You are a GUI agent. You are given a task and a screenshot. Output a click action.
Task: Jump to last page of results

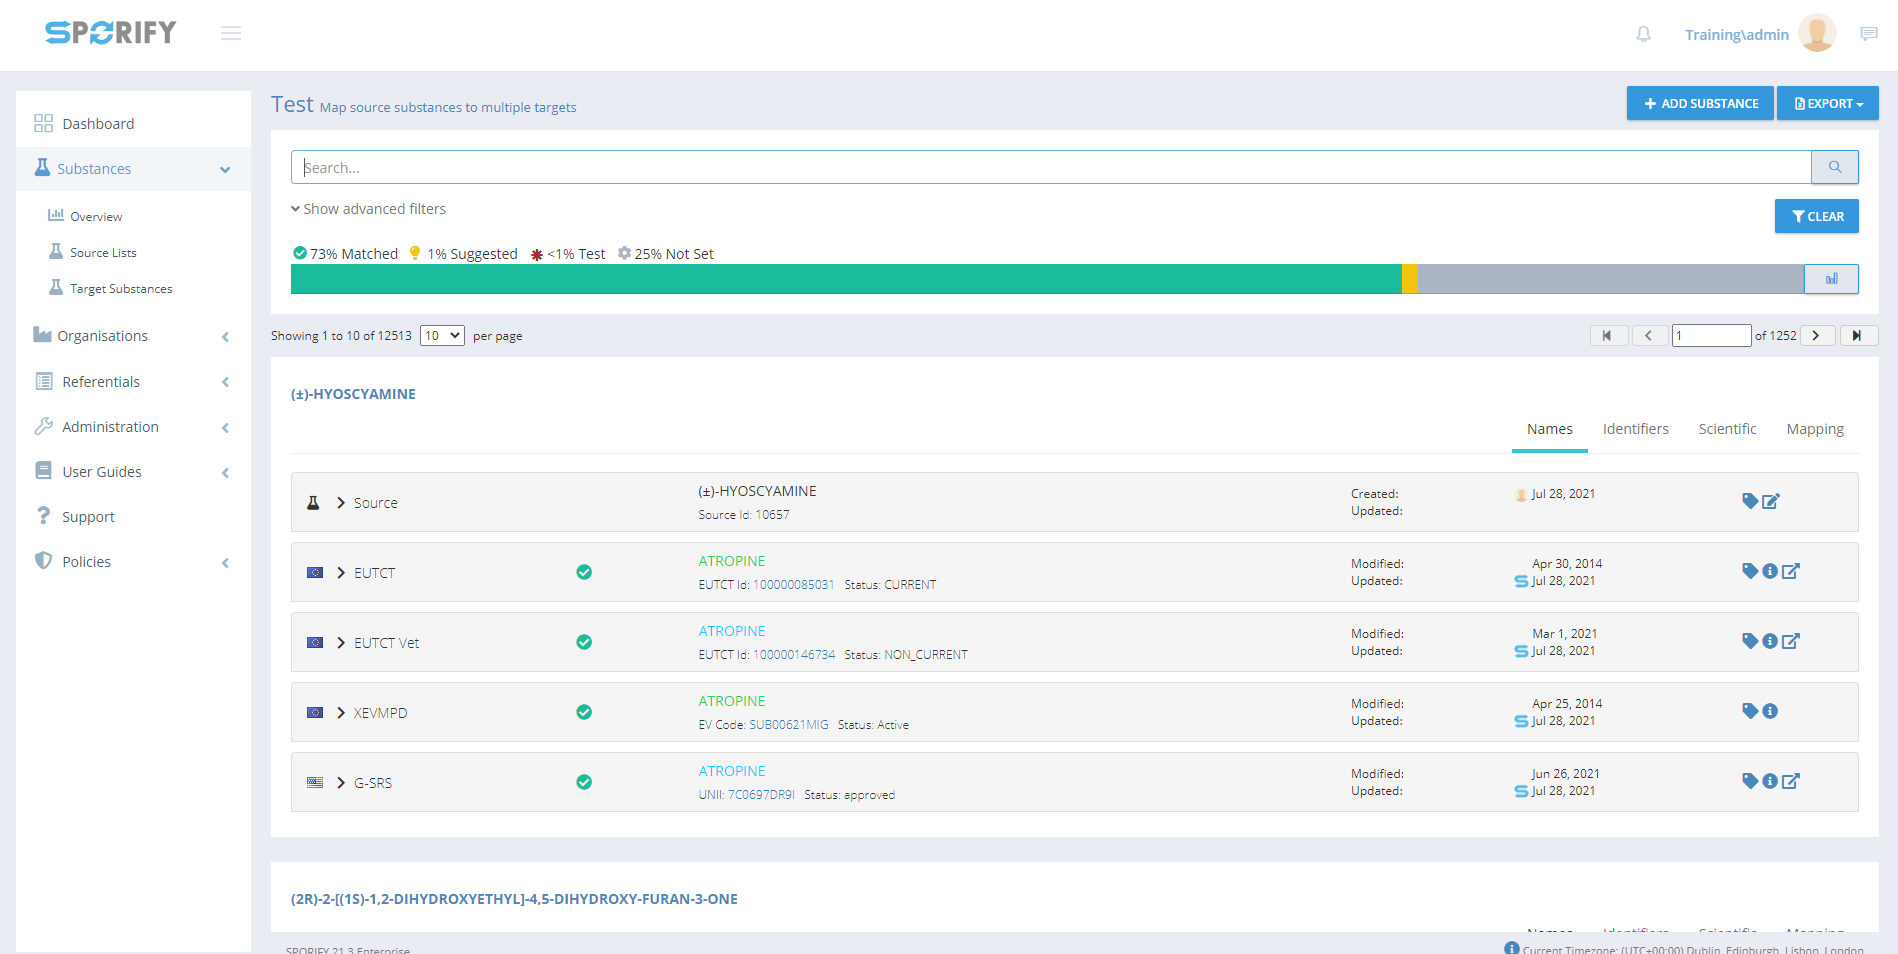(1858, 336)
